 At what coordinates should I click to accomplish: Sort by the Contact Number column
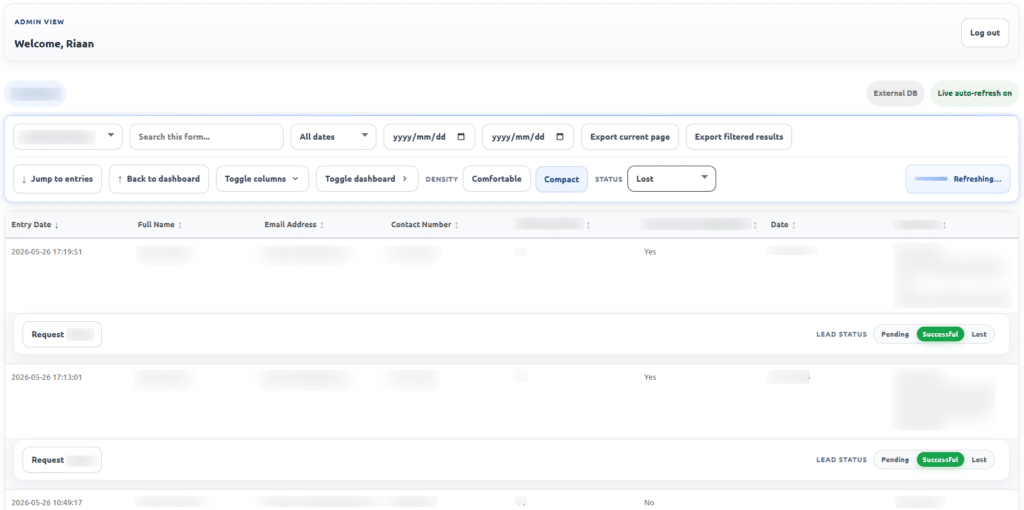pos(424,225)
